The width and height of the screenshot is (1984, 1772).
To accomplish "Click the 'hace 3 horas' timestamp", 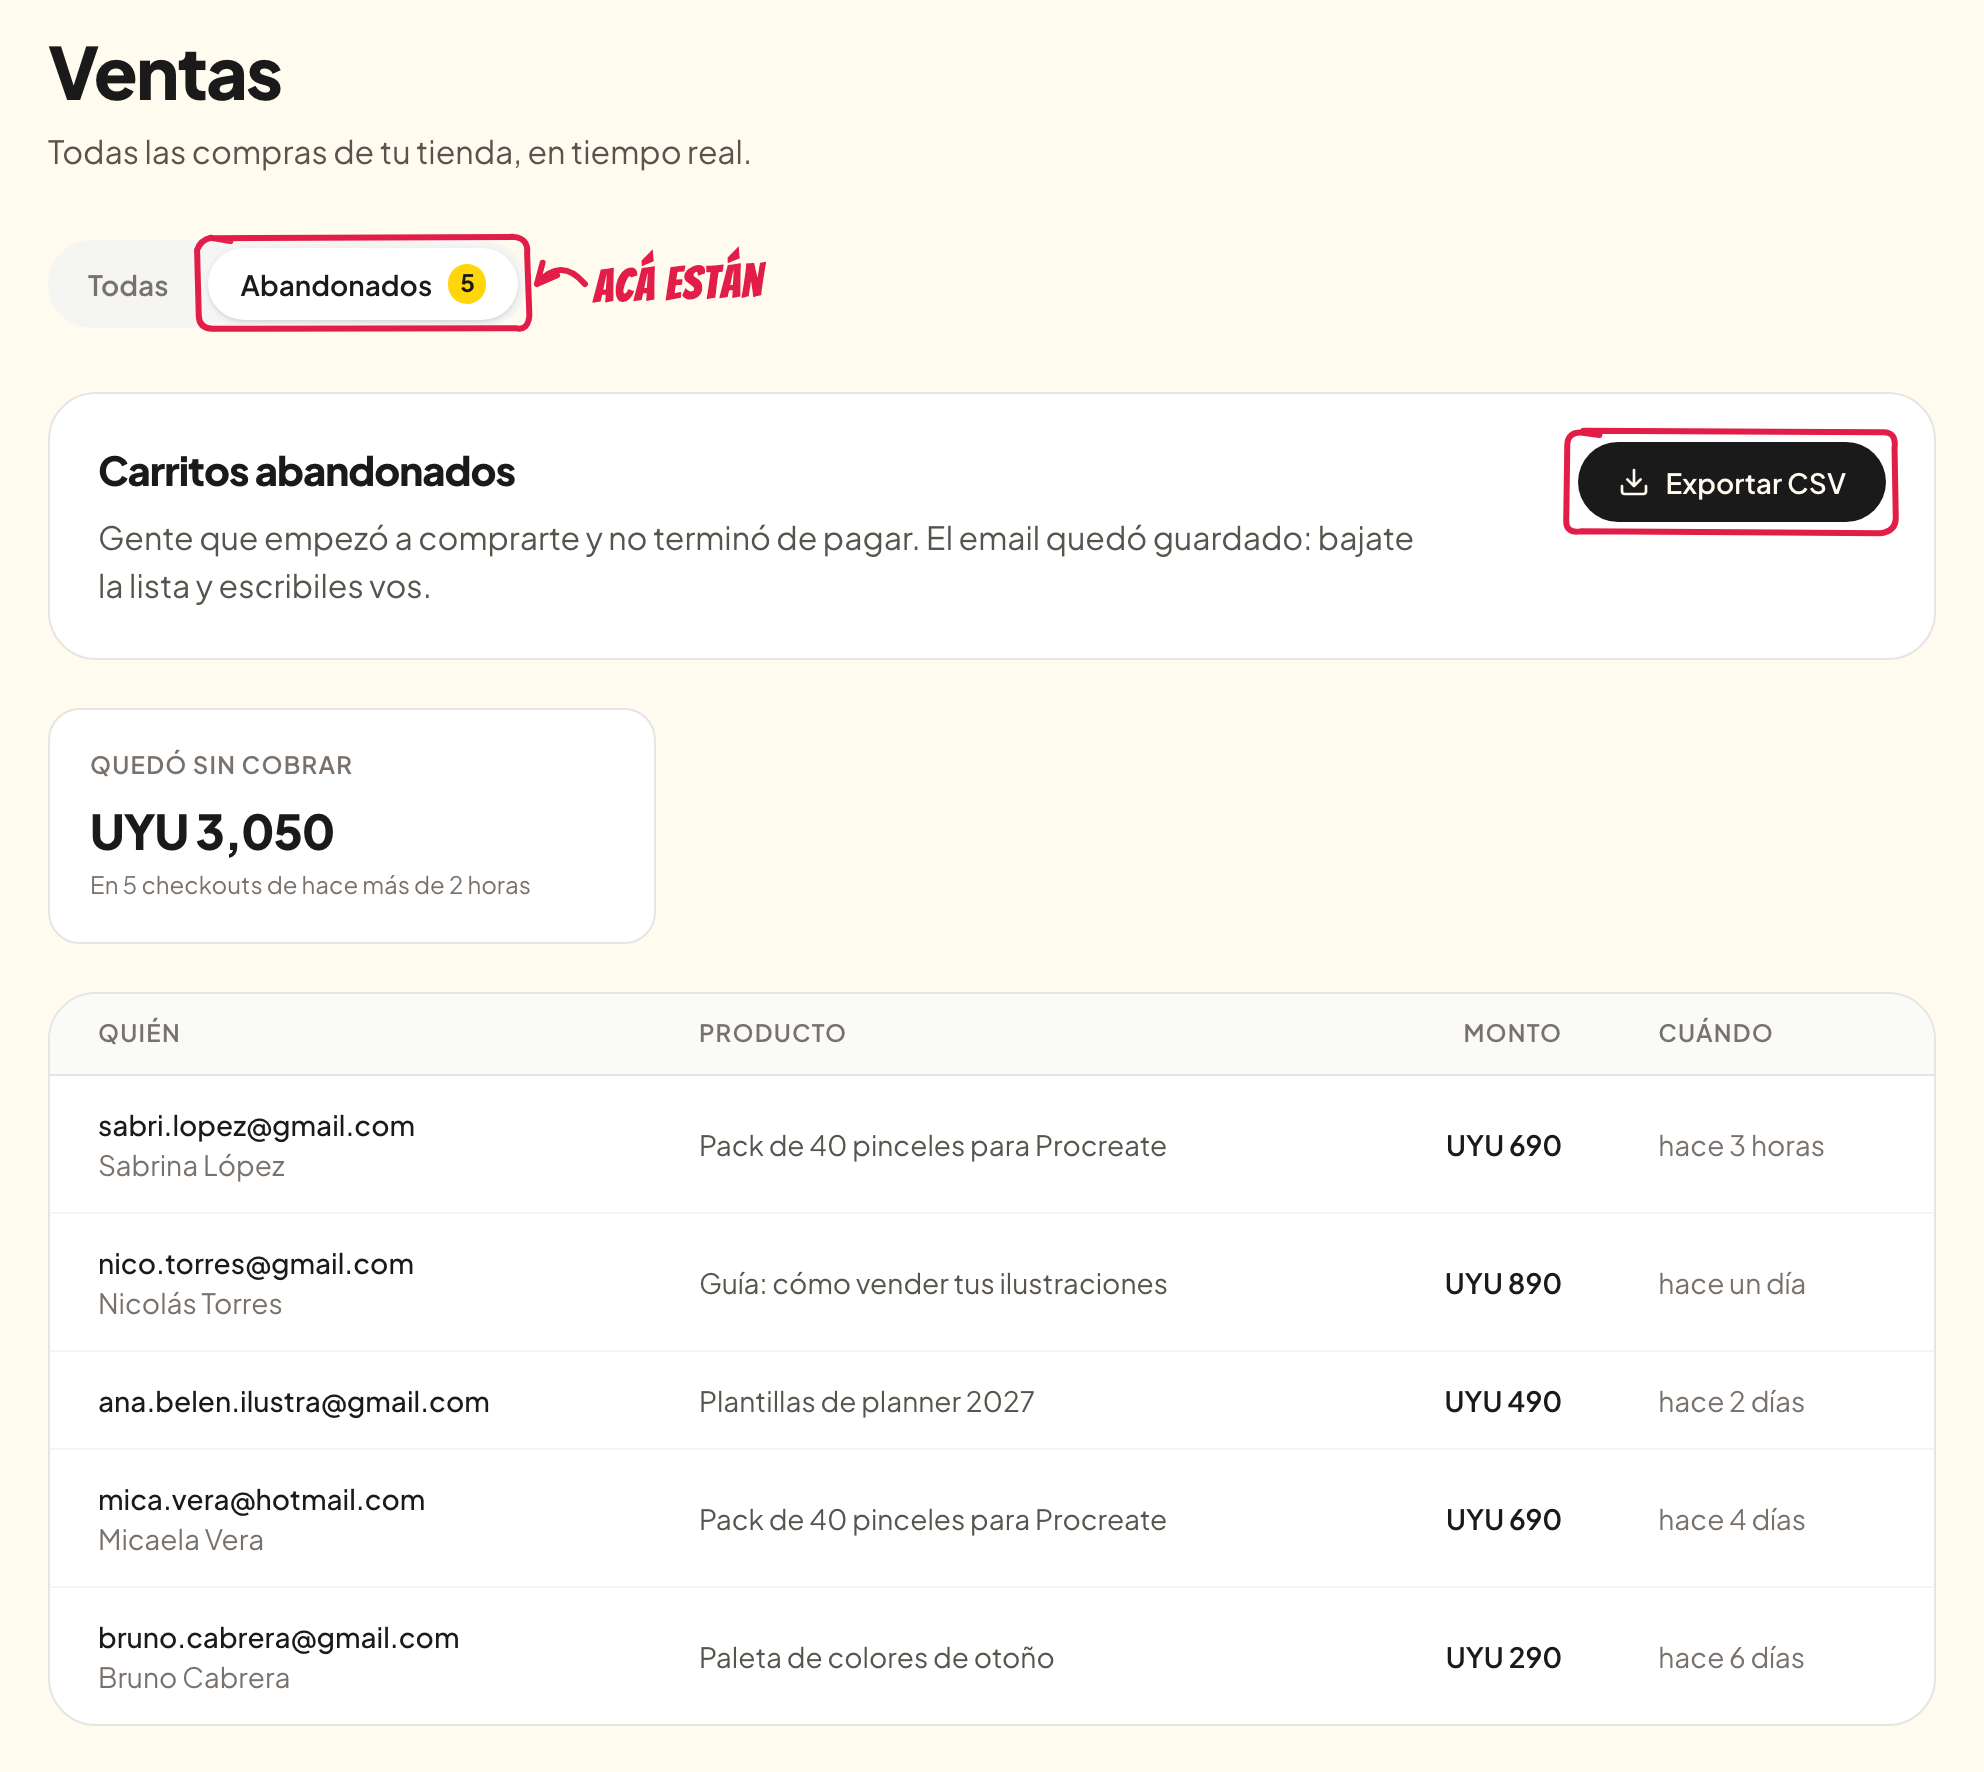I will [1741, 1146].
